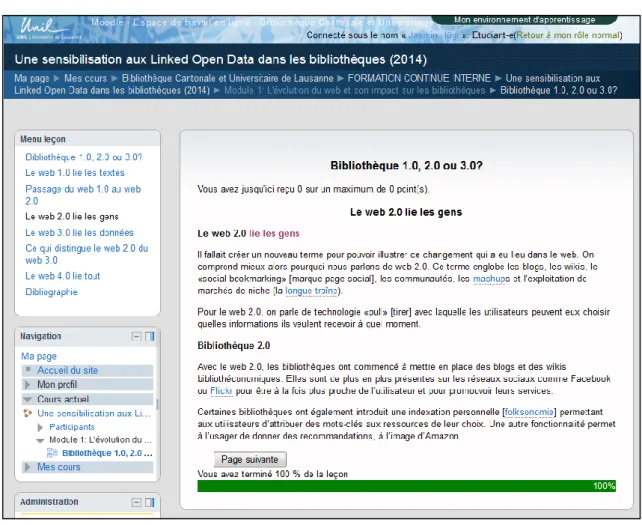This screenshot has height=525, width=642.
Task: Click the Page suivante button
Action: 250,459
